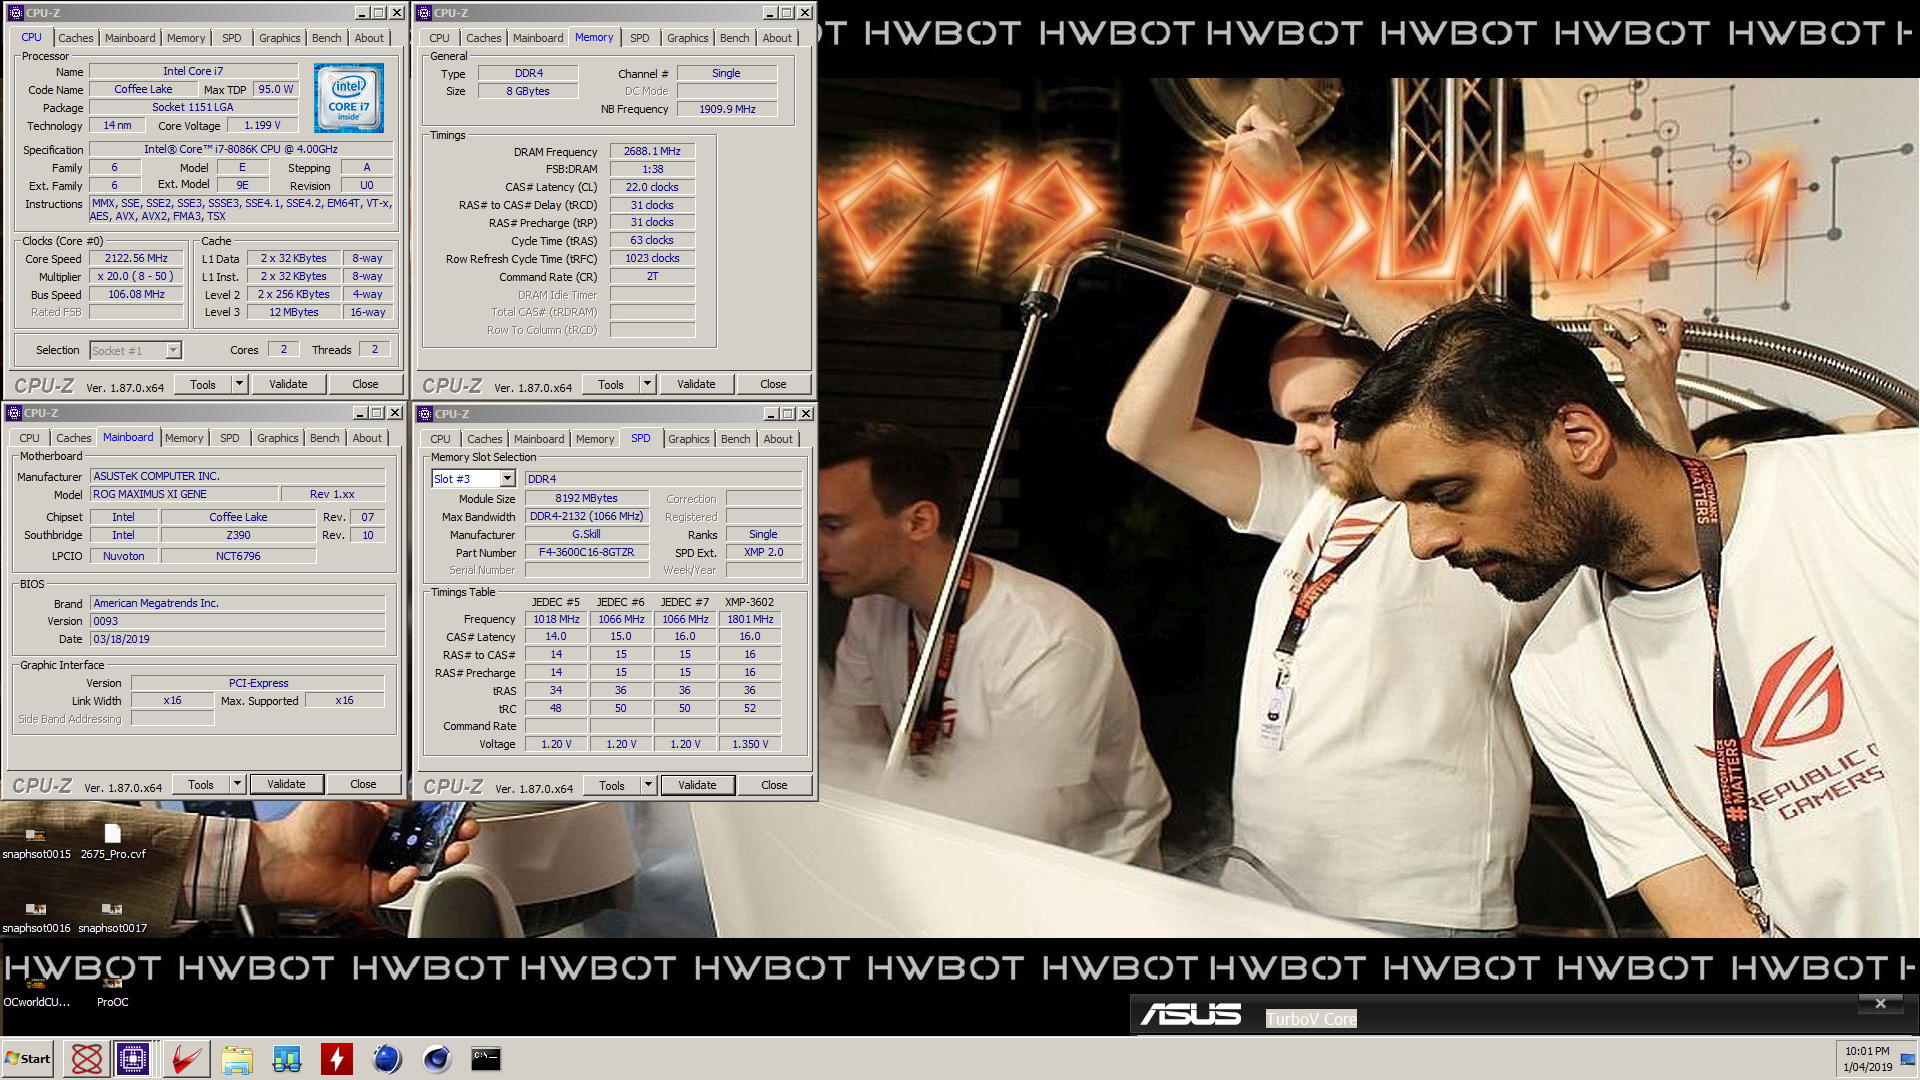The image size is (1920, 1080).
Task: Click Tools button in Memory window
Action: coord(611,384)
